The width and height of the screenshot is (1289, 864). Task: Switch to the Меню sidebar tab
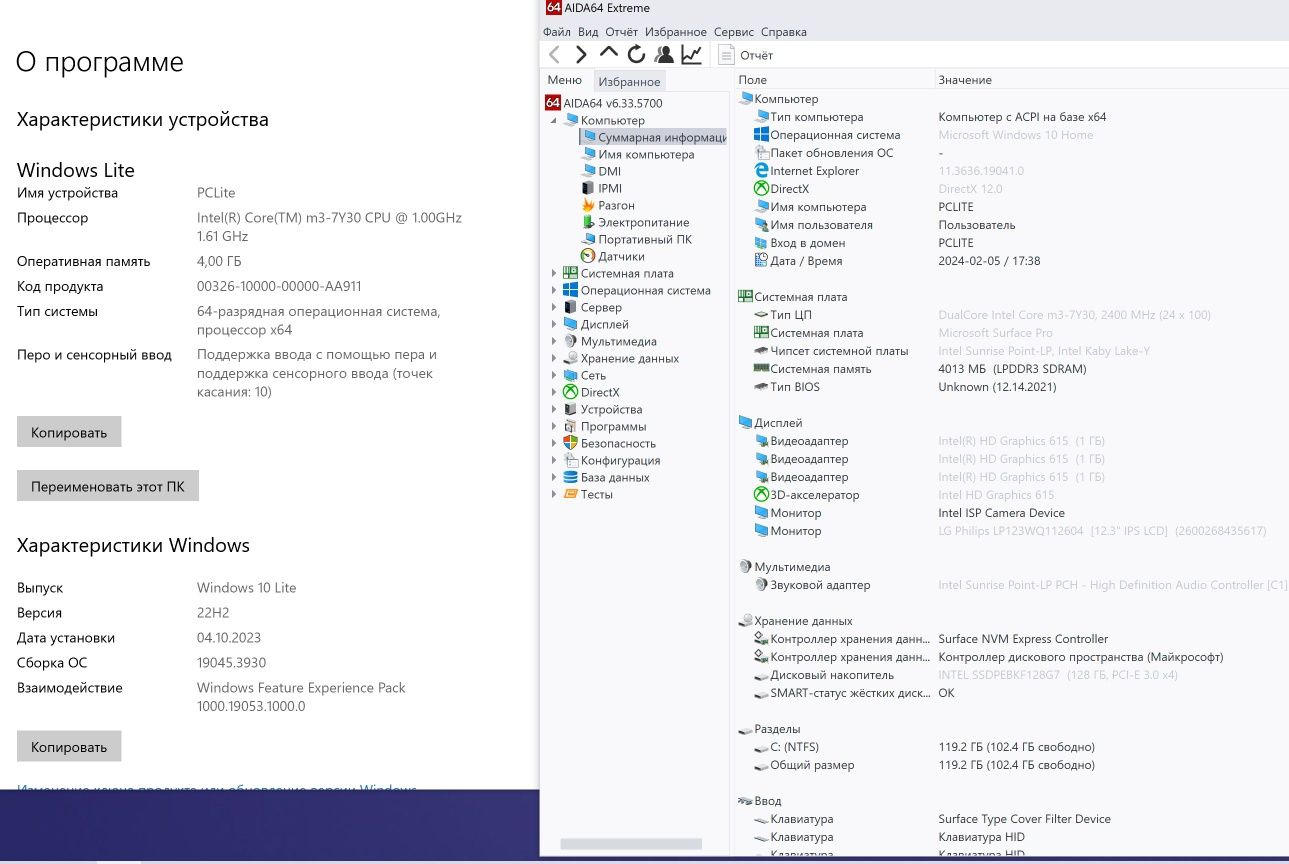coord(564,80)
